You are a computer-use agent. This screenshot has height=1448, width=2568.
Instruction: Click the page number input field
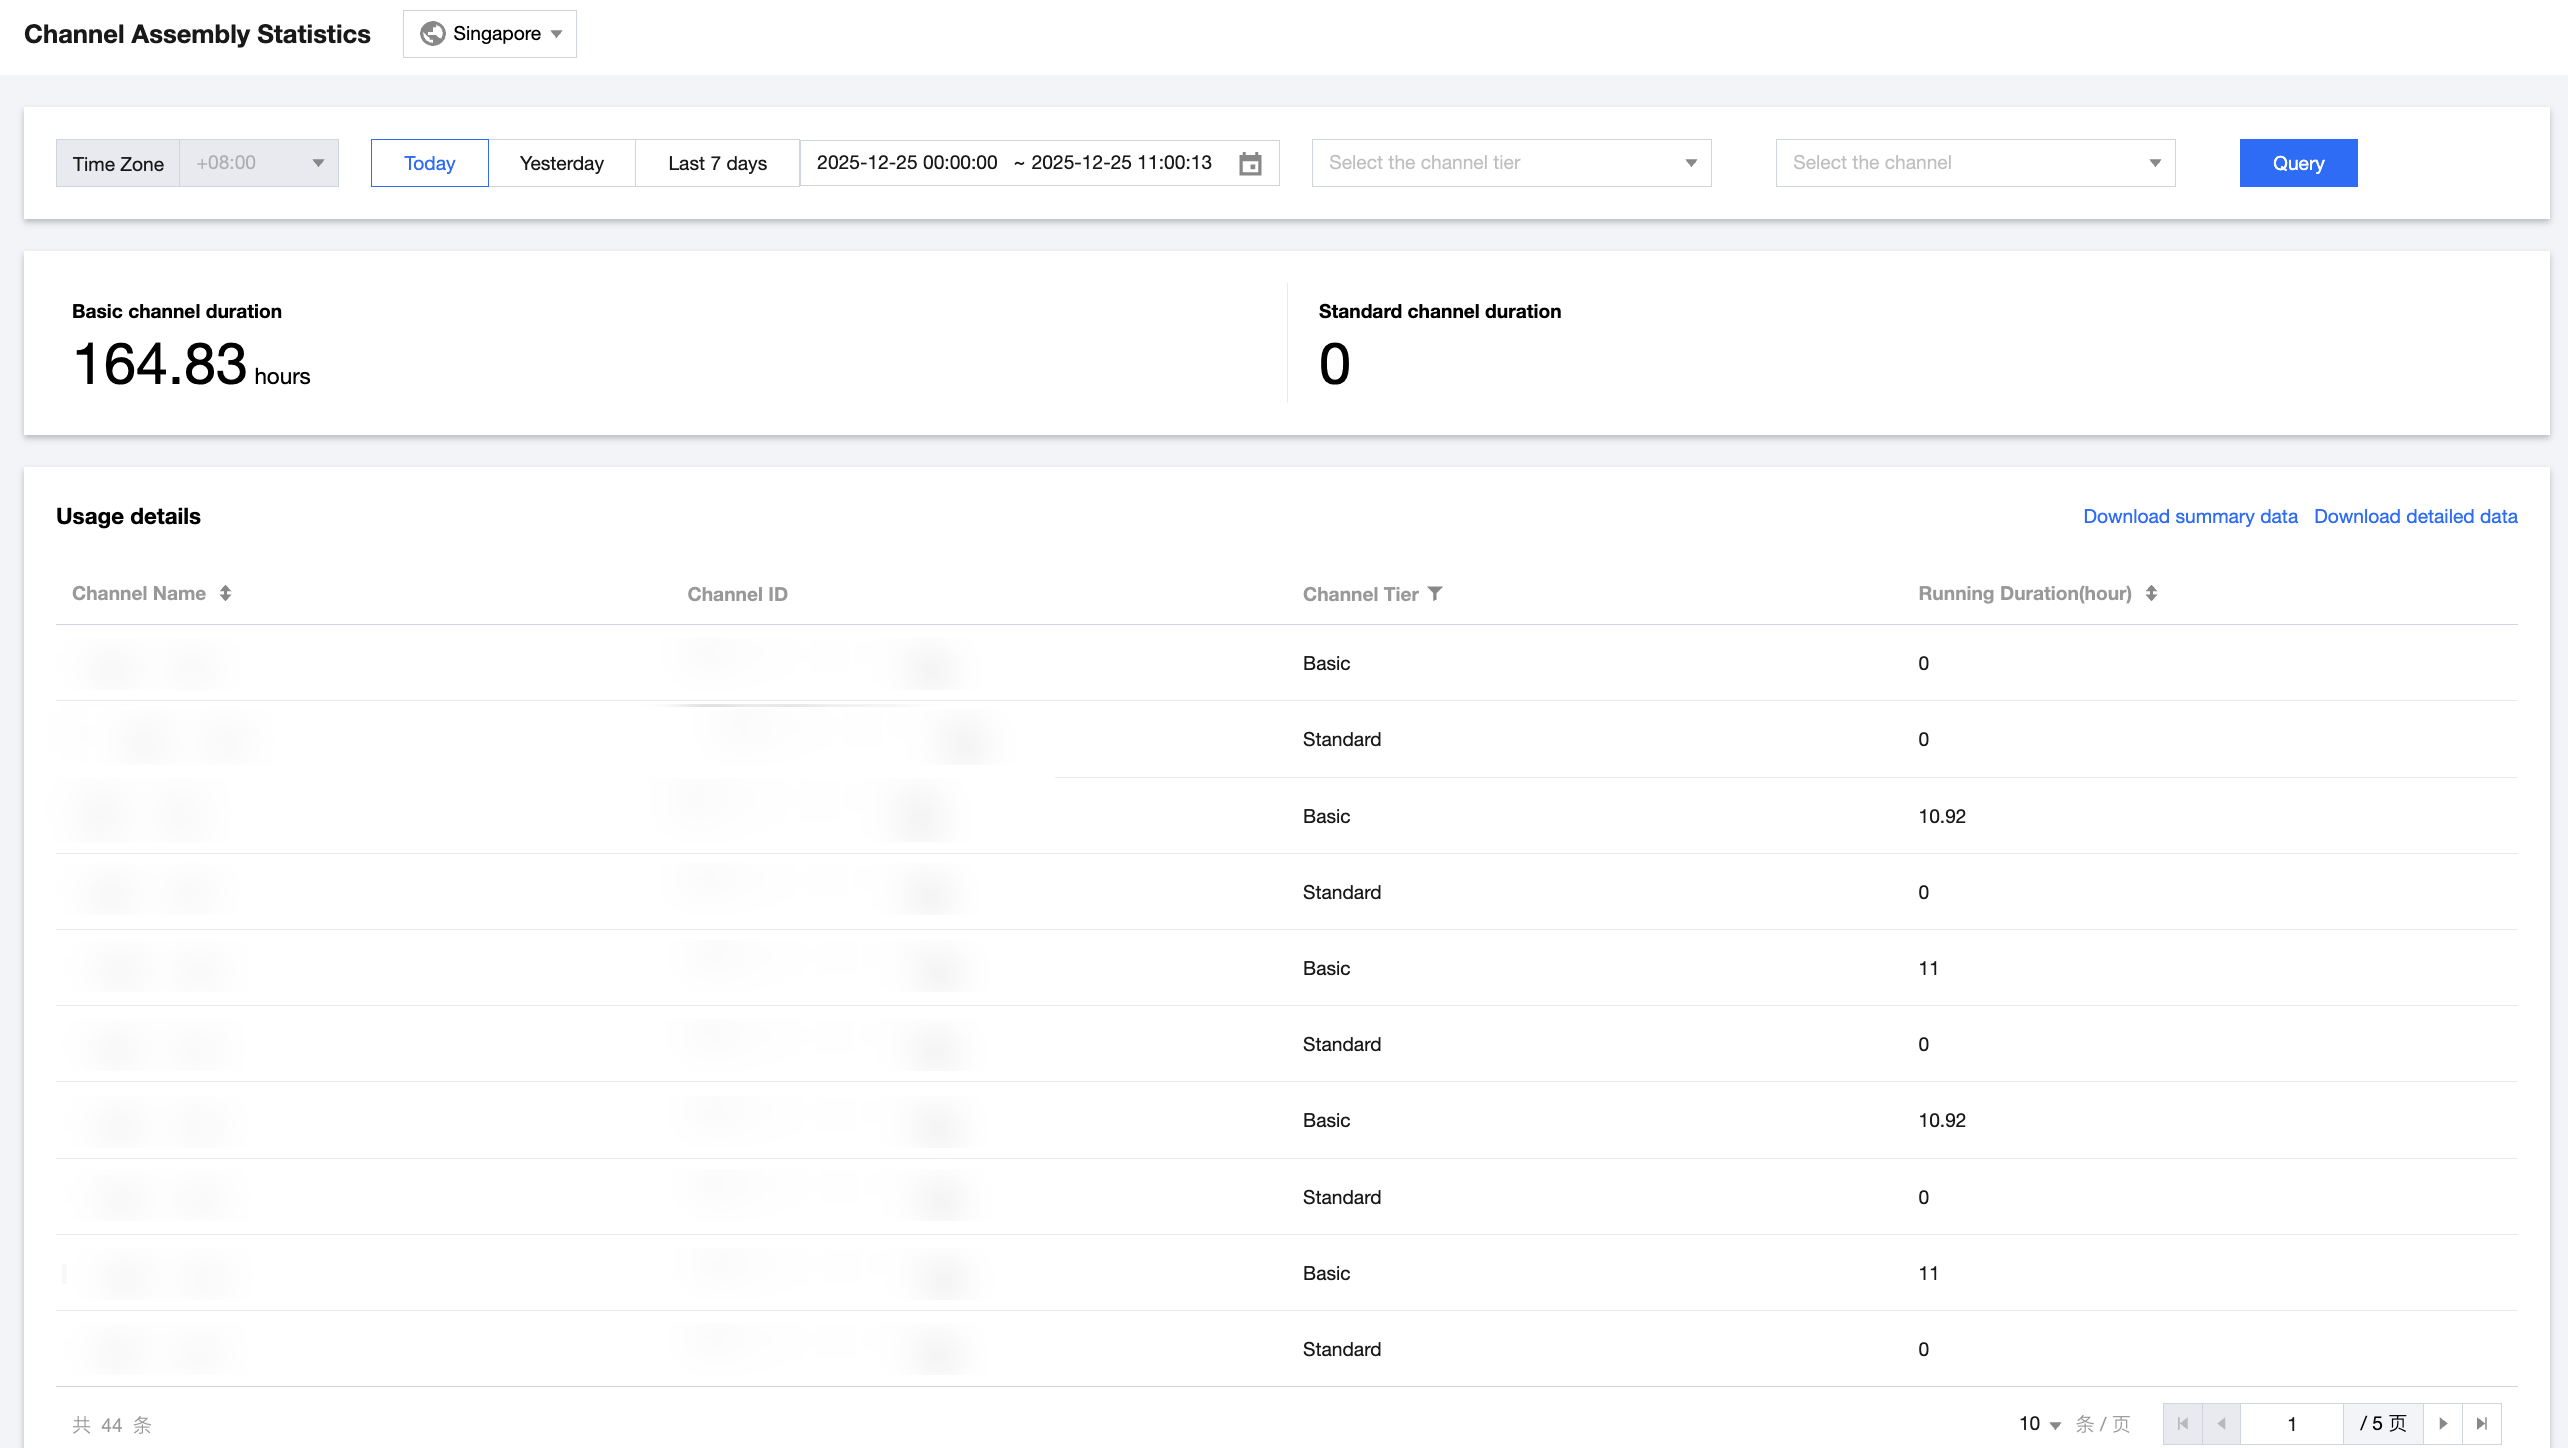click(x=2291, y=1423)
